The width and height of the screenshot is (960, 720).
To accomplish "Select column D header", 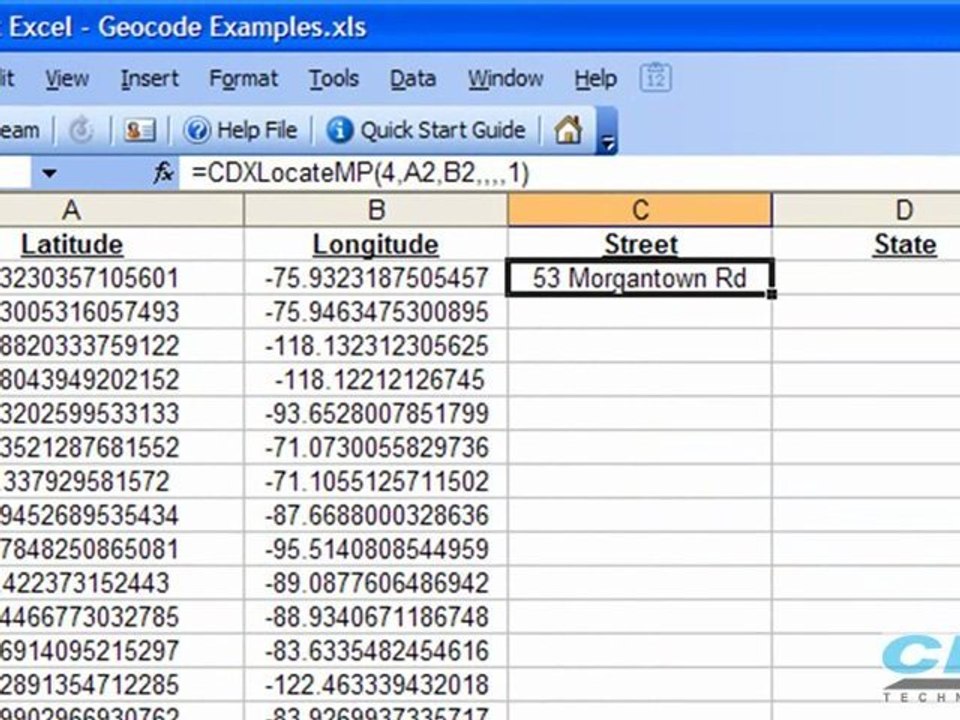I will pyautogui.click(x=866, y=210).
